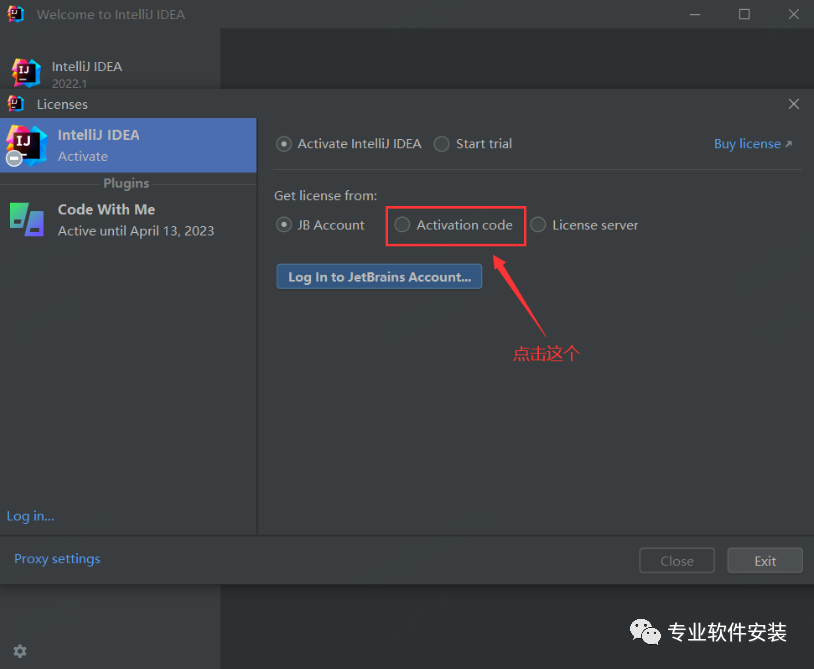Select Code With Me plugin entry
Screen dimensions: 814x669
128,220
